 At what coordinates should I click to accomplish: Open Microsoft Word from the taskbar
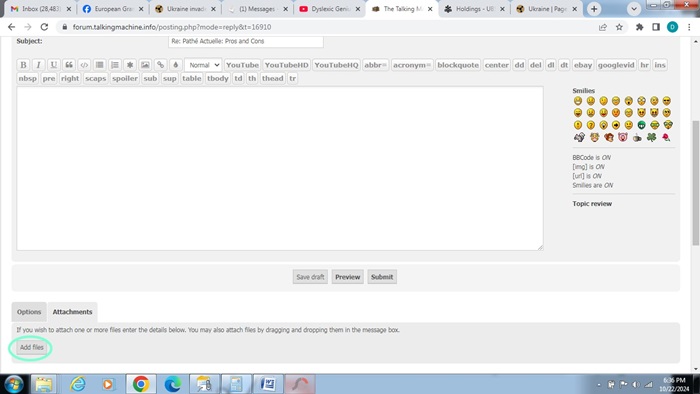[268, 384]
